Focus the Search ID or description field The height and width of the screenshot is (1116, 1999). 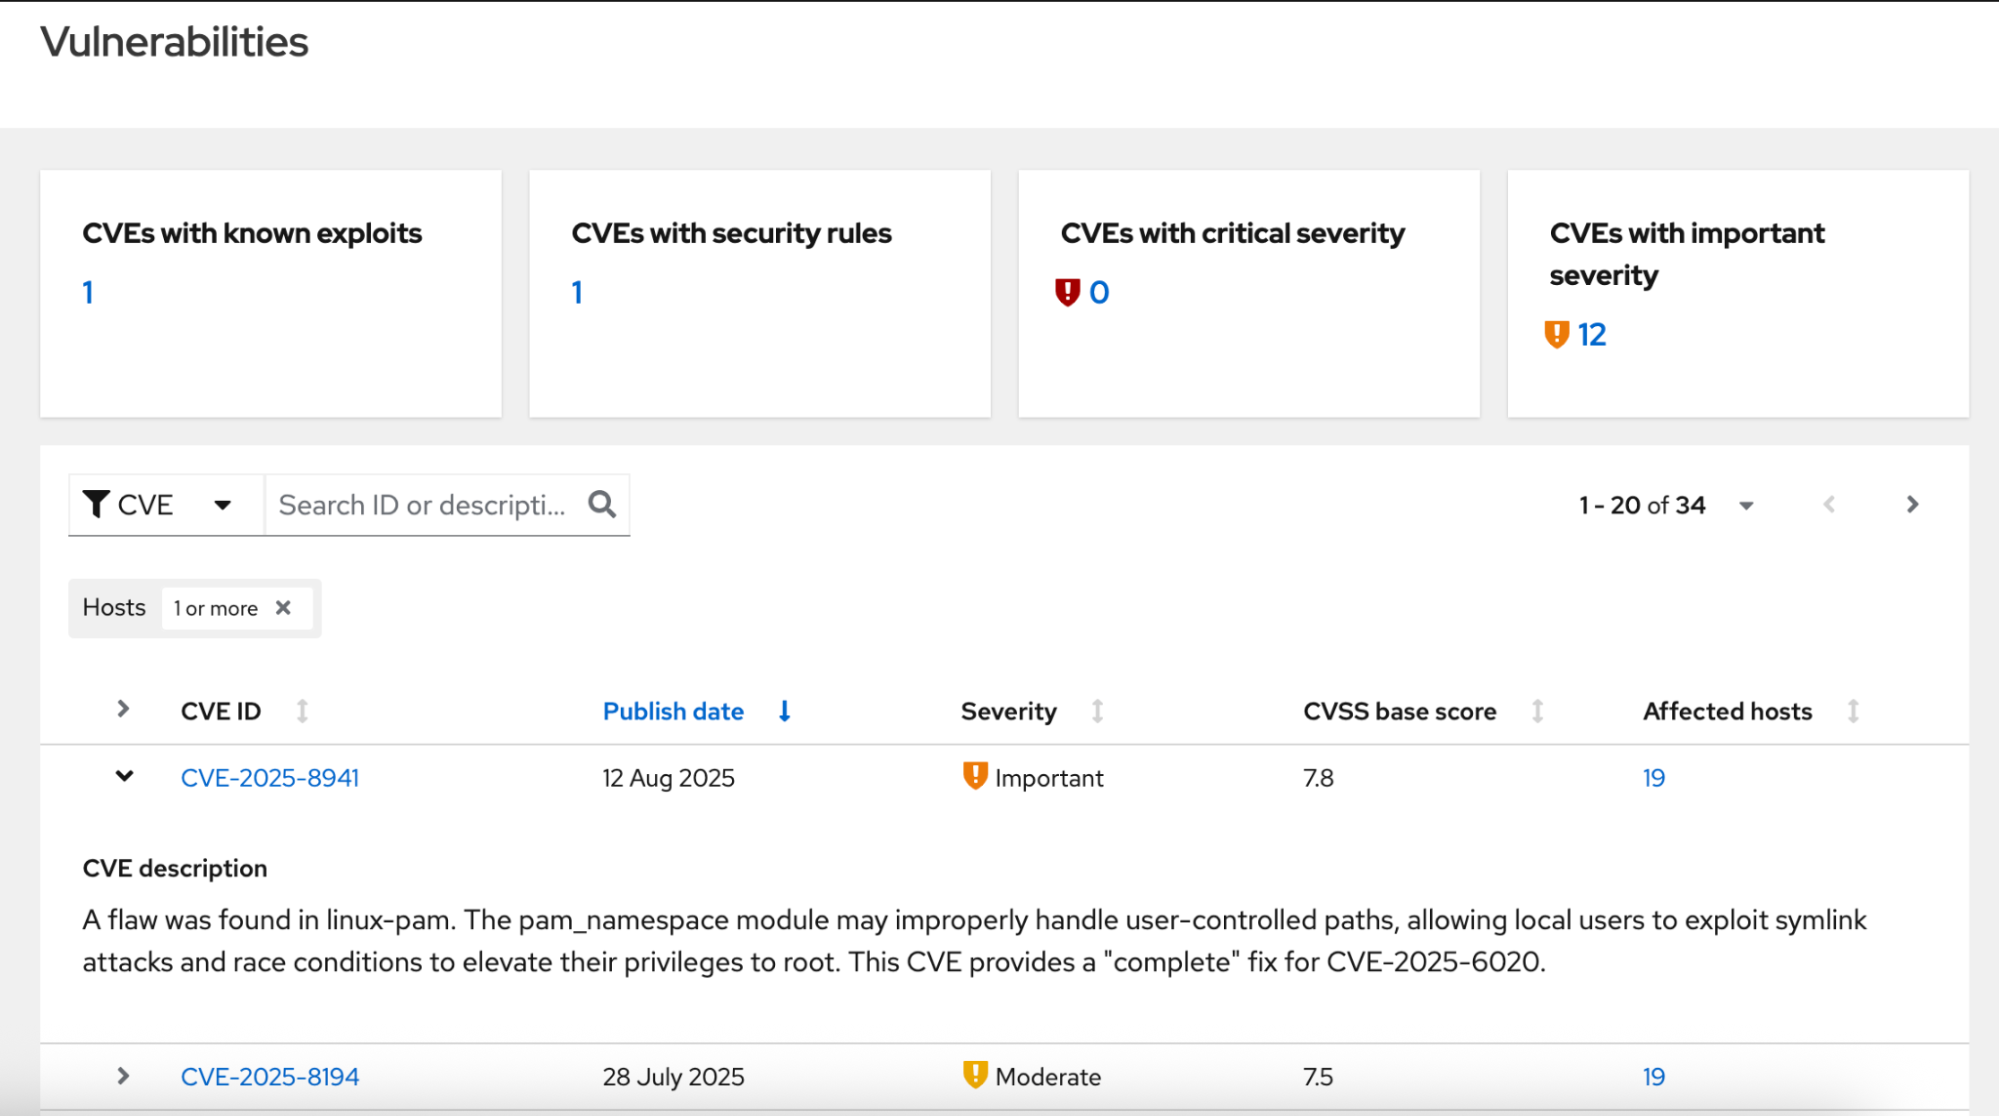[422, 505]
